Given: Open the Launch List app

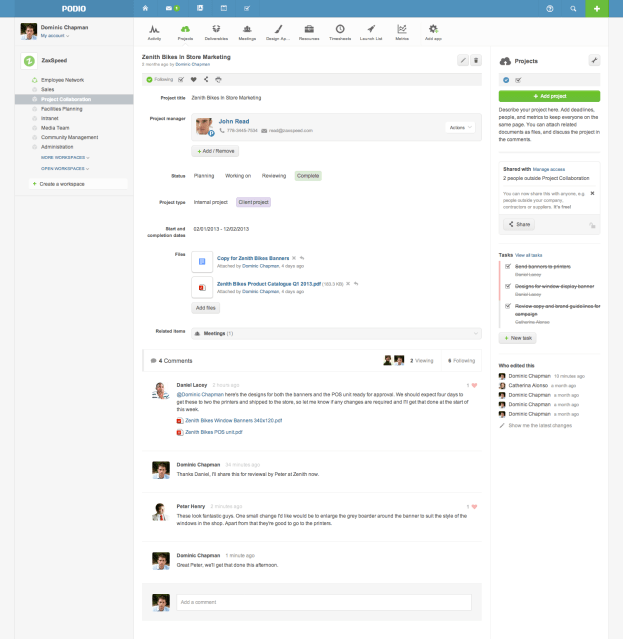Looking at the screenshot, I should tap(371, 32).
